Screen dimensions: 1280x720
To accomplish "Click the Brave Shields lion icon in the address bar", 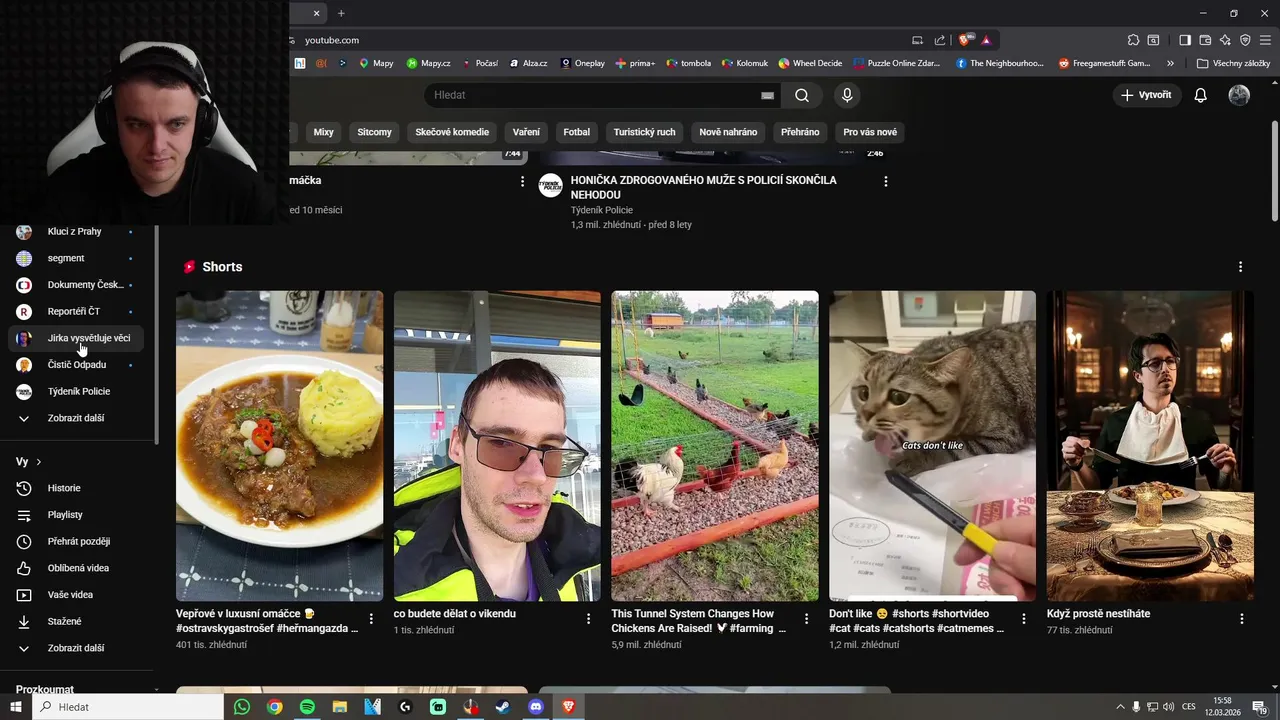I will 964,40.
